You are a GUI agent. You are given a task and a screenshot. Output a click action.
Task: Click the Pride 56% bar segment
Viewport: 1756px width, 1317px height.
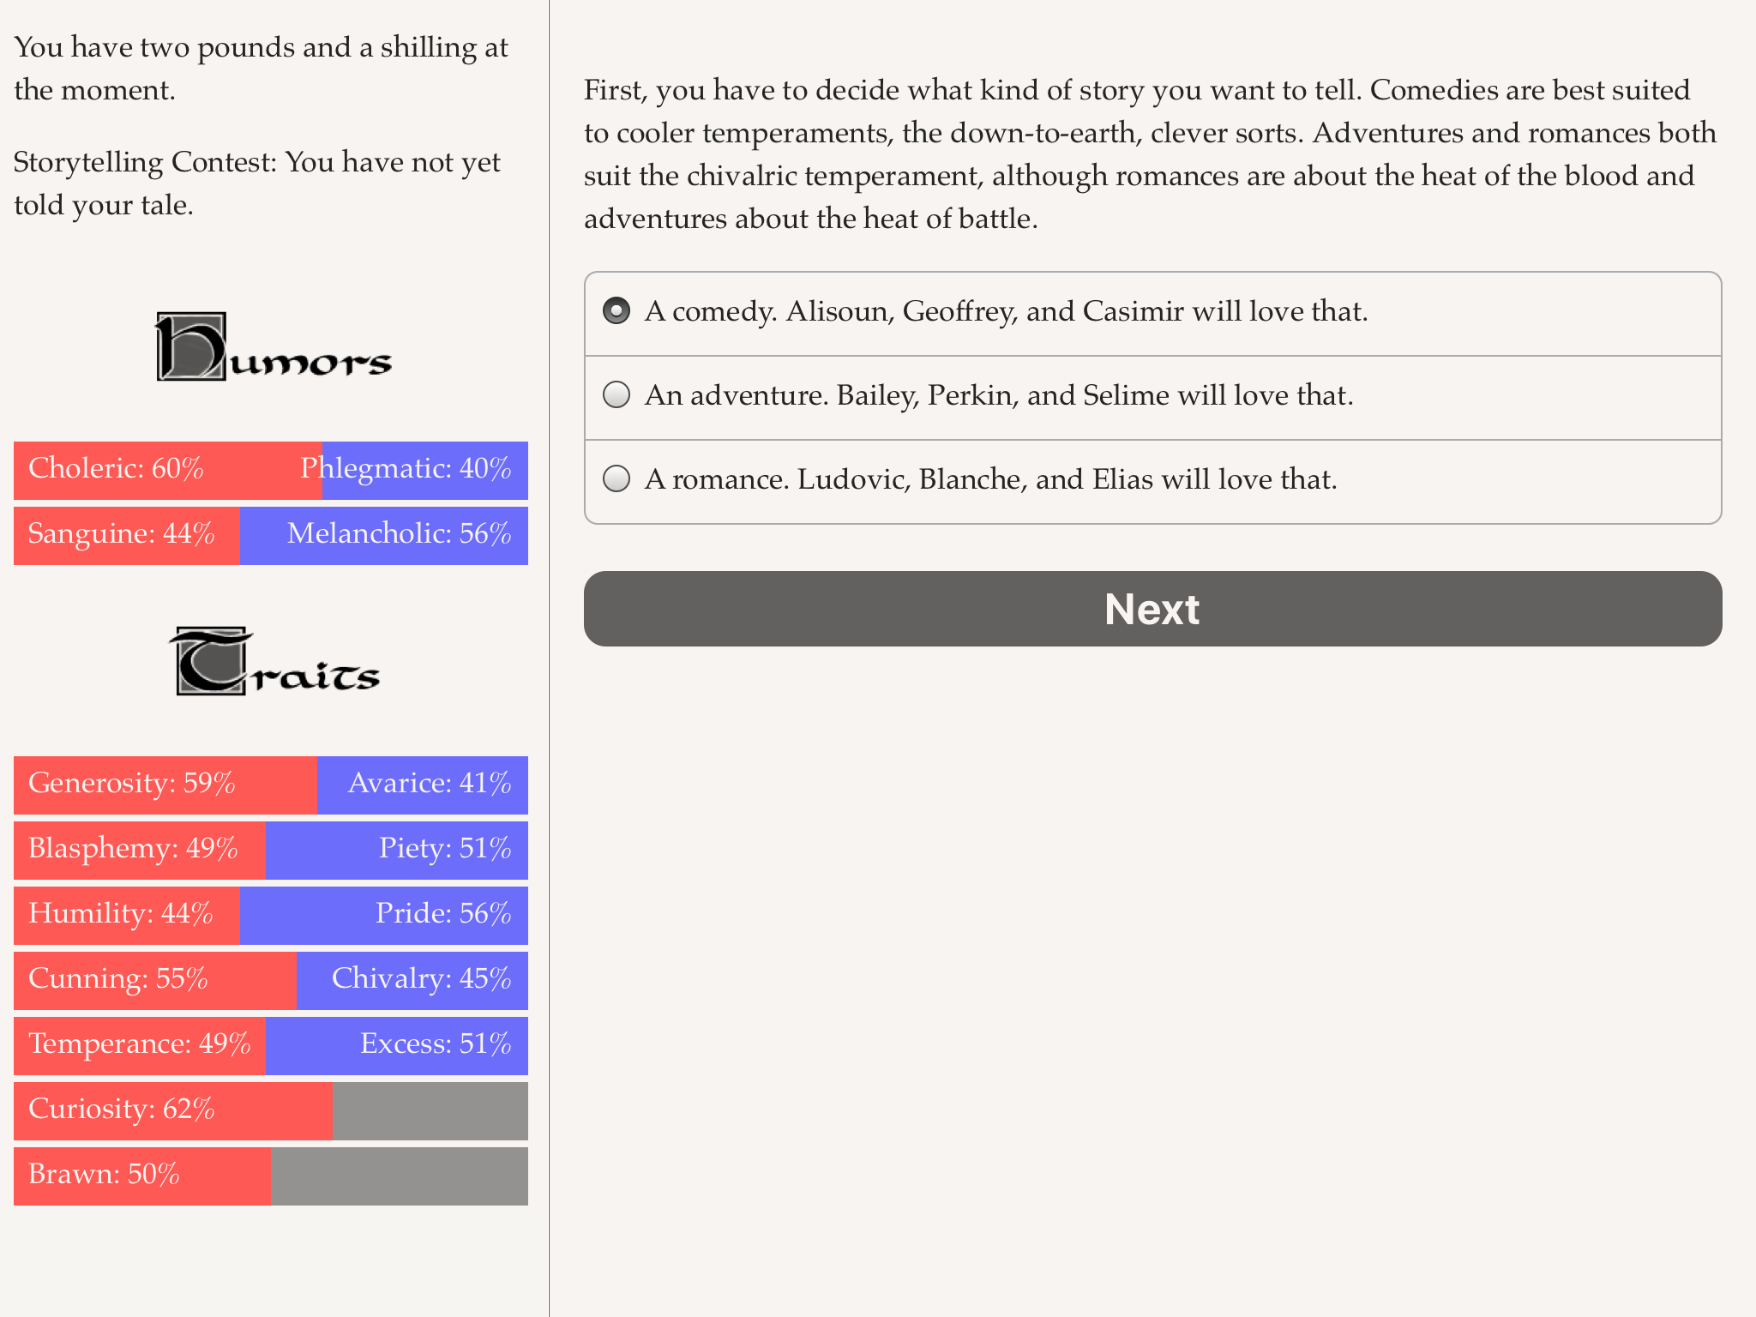tap(384, 915)
